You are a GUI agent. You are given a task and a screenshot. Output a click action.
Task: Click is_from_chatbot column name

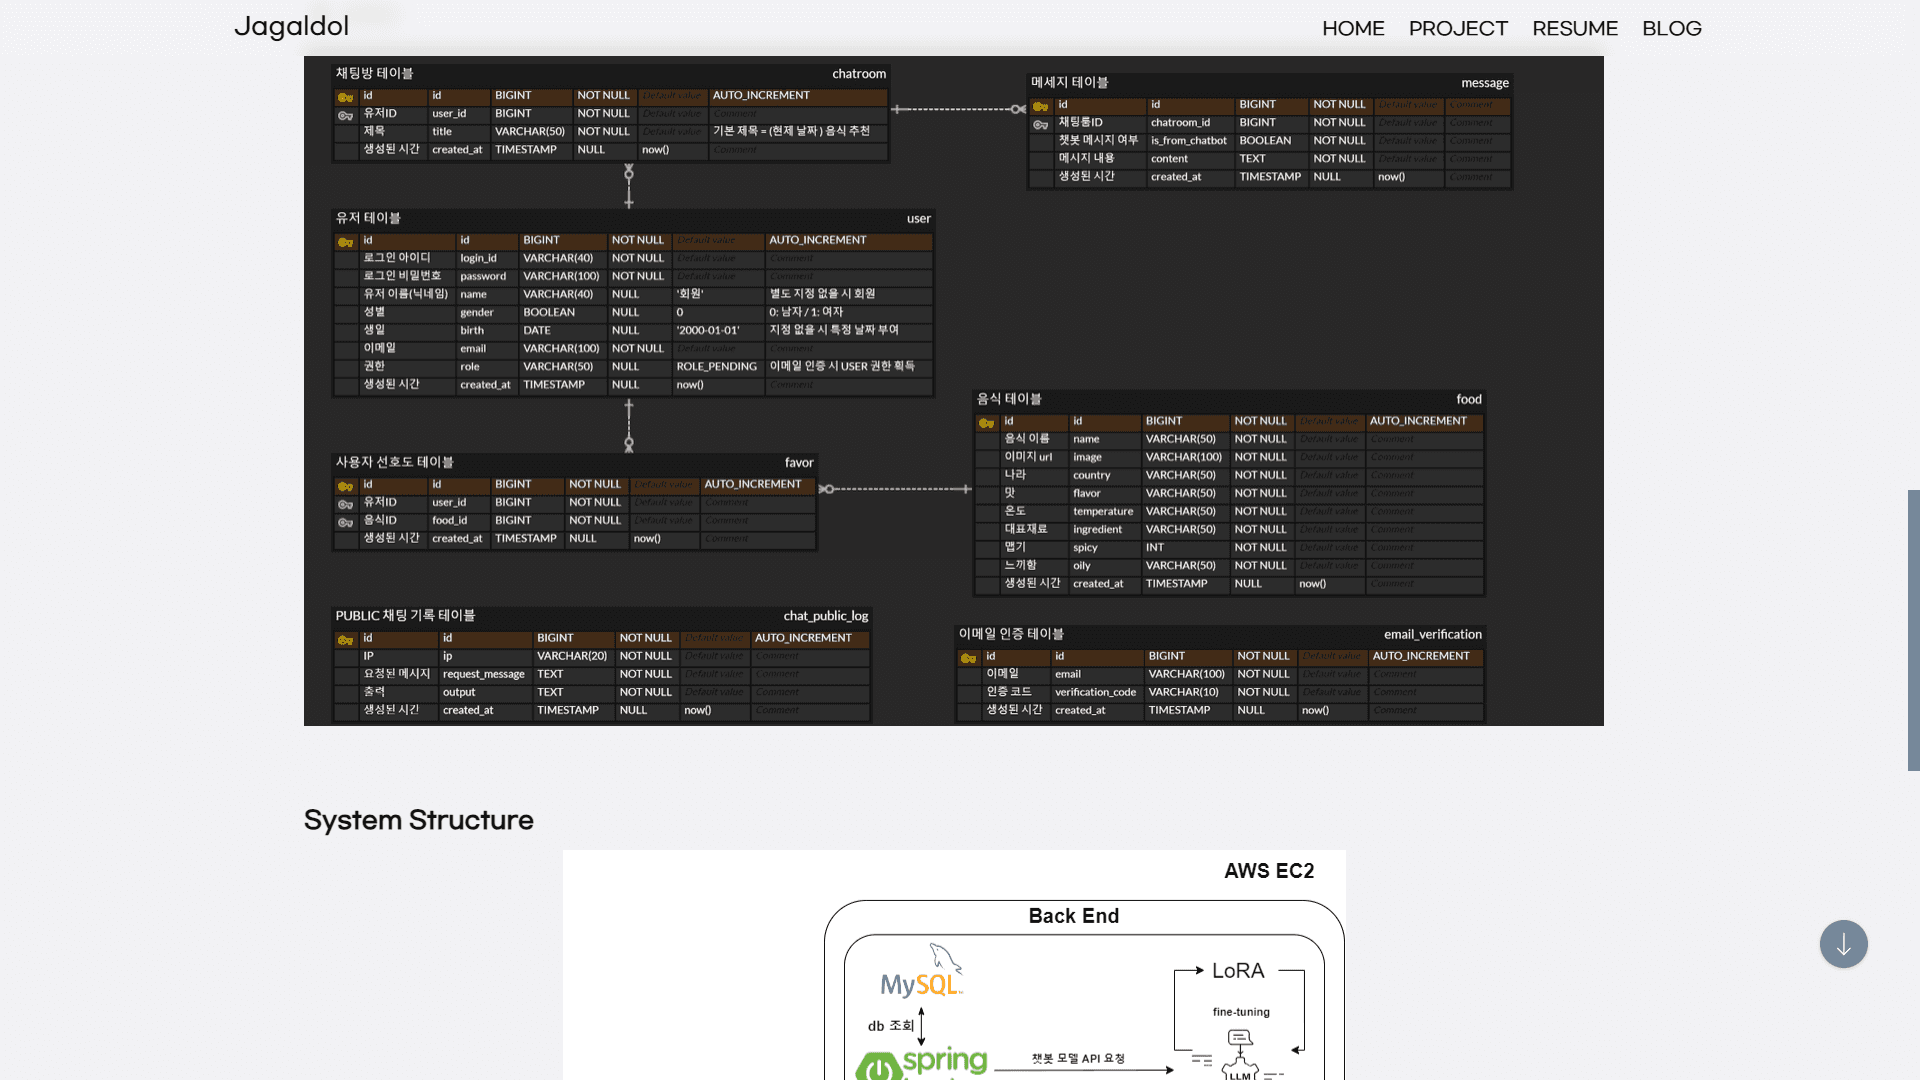pos(1188,141)
